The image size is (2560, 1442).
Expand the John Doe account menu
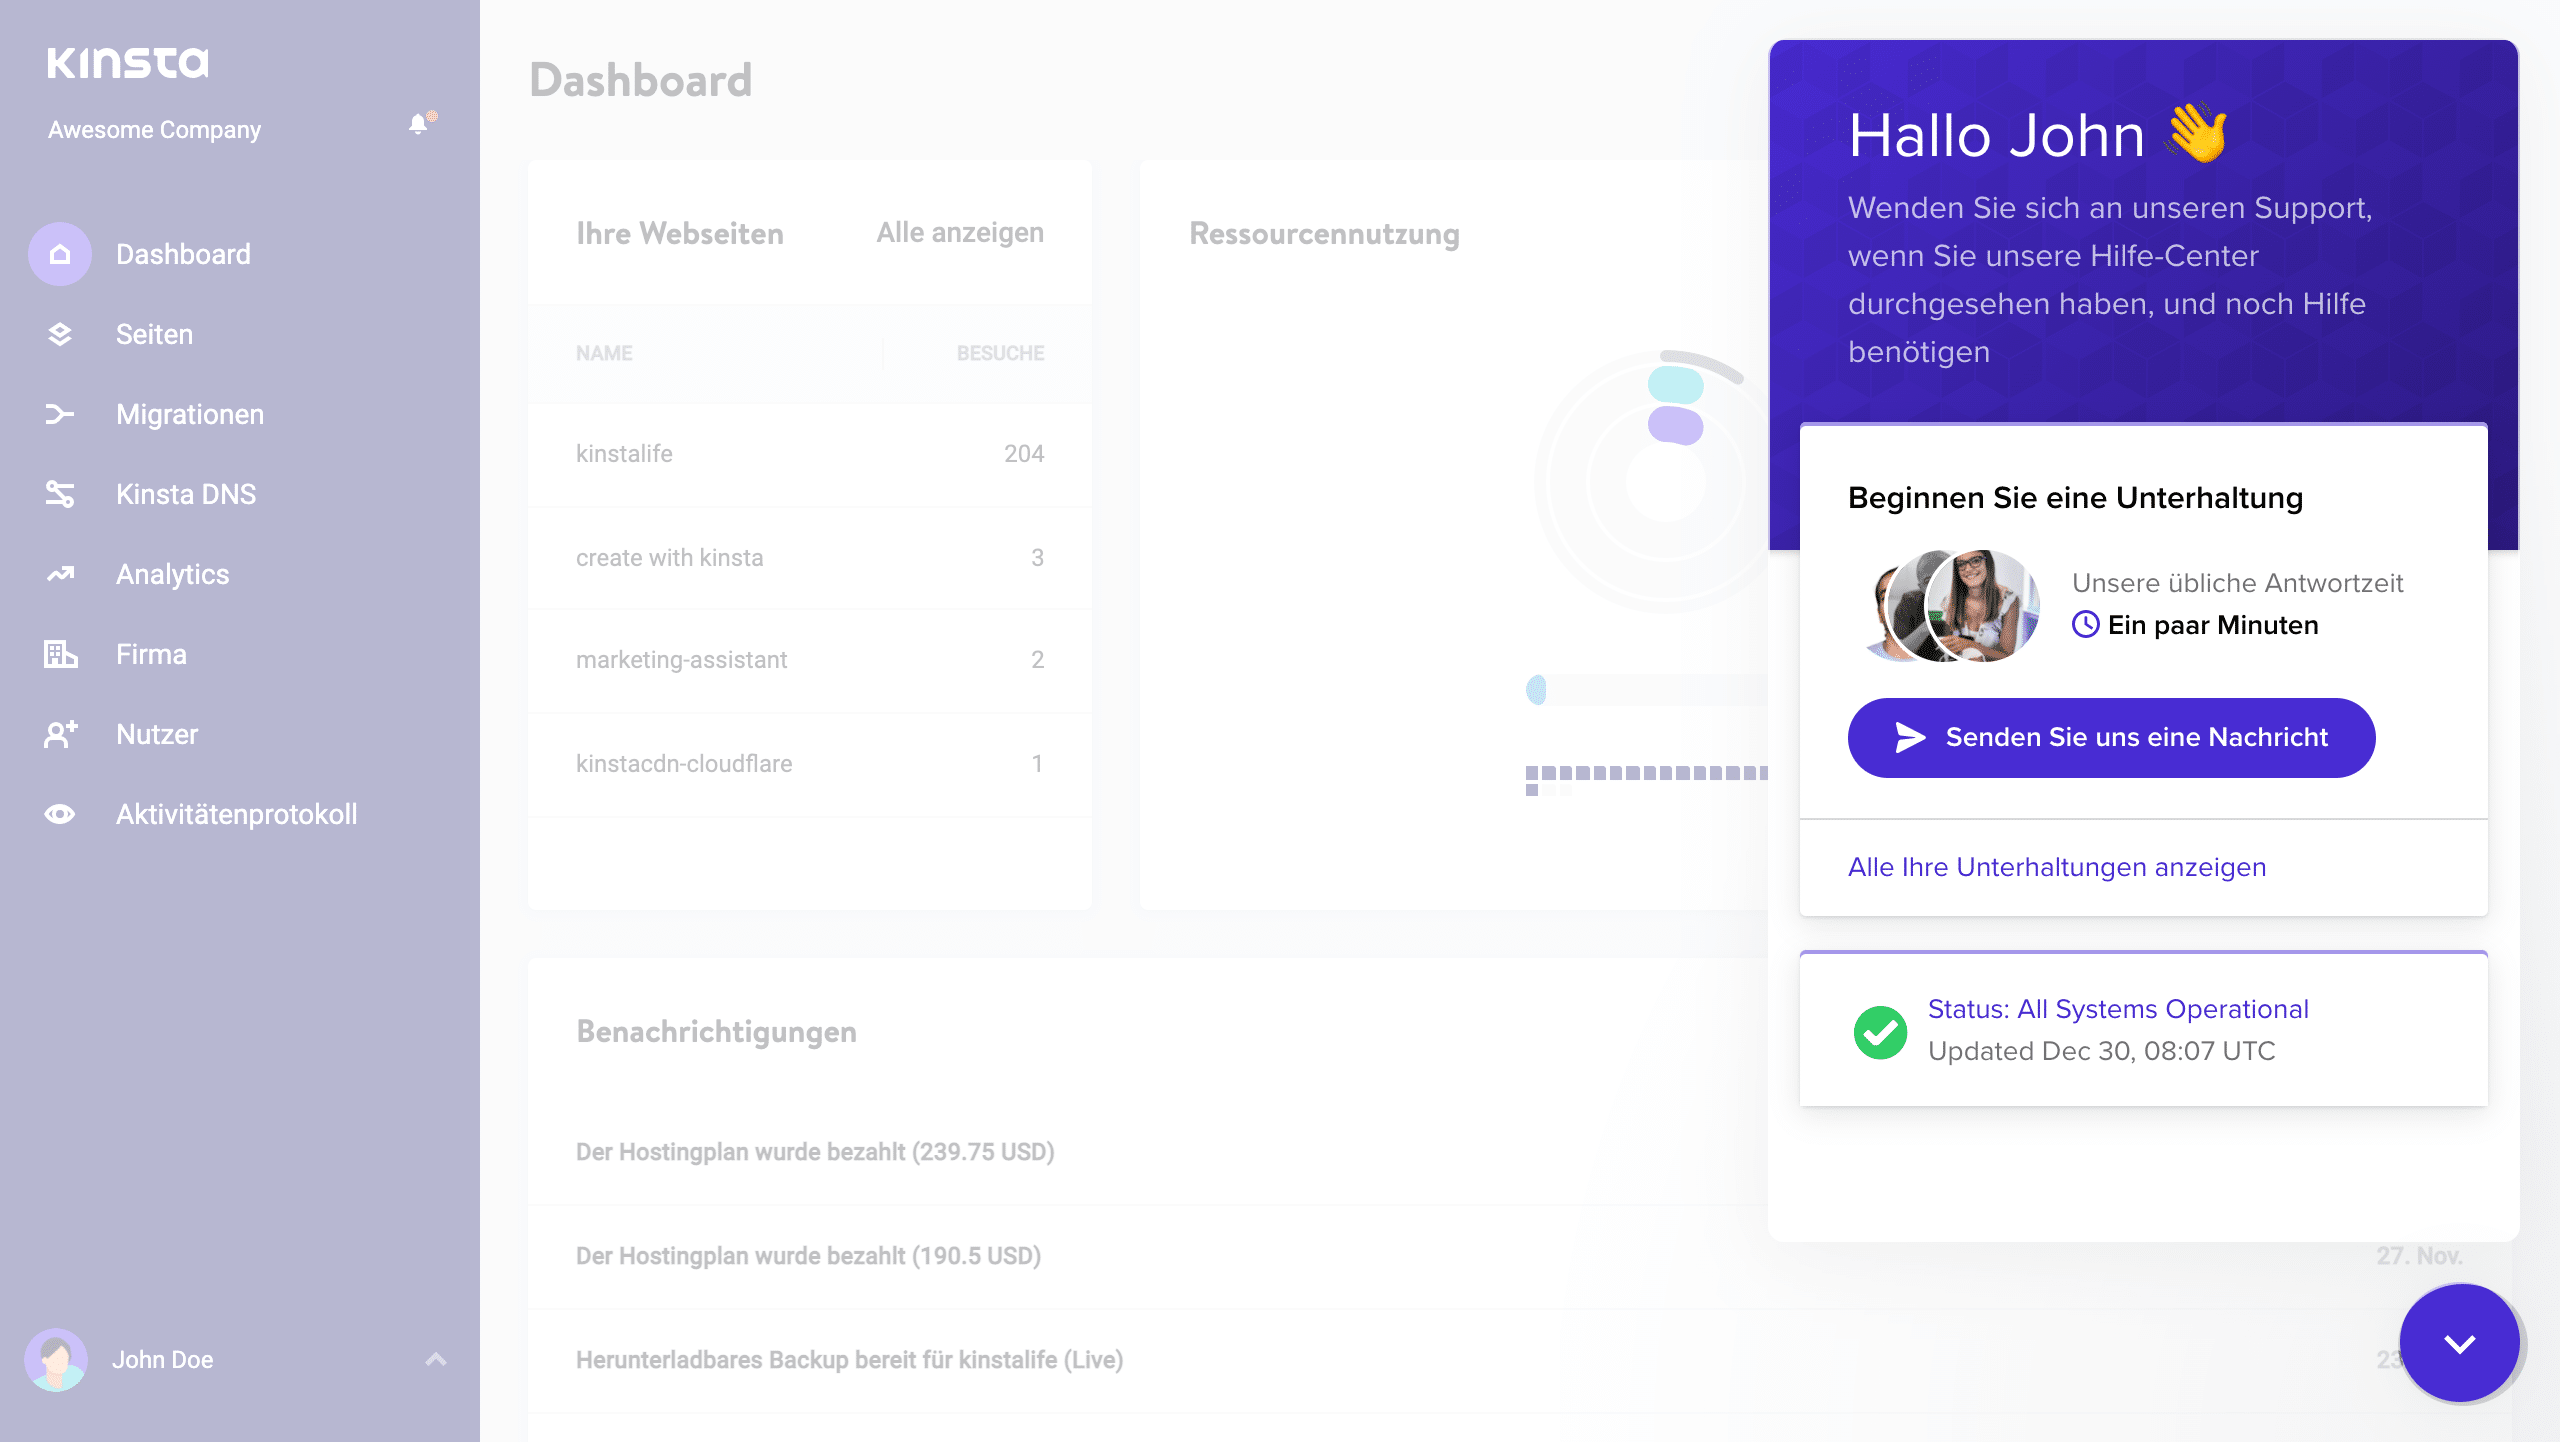point(436,1359)
